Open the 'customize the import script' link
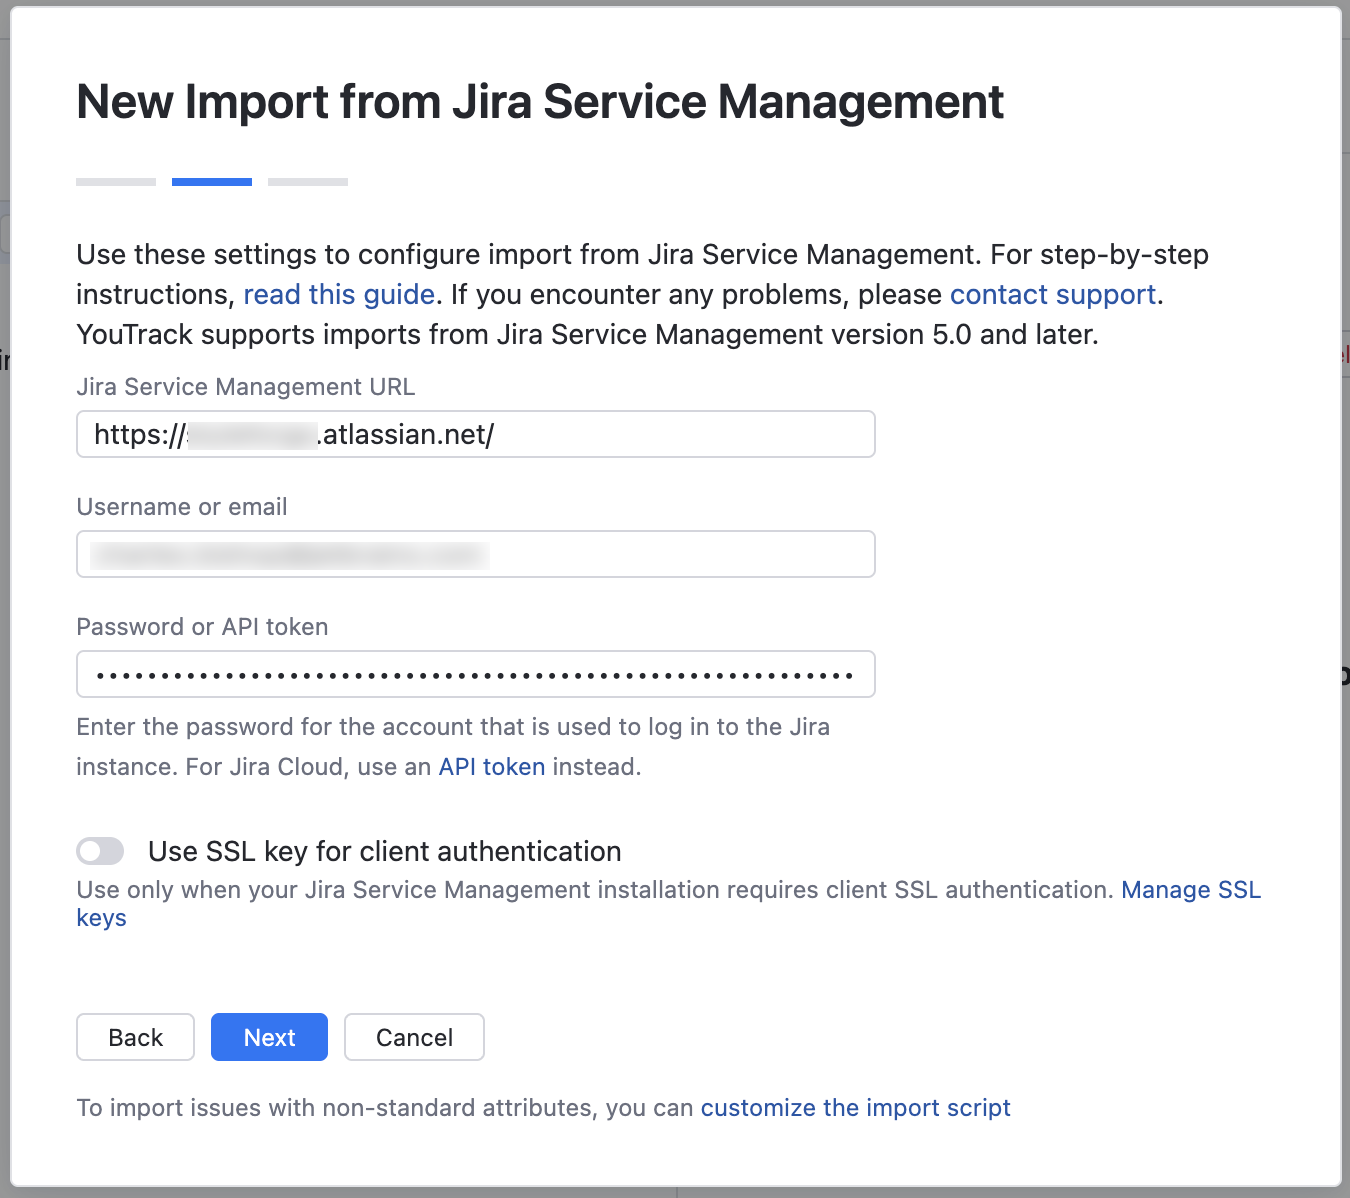1350x1198 pixels. (x=855, y=1107)
